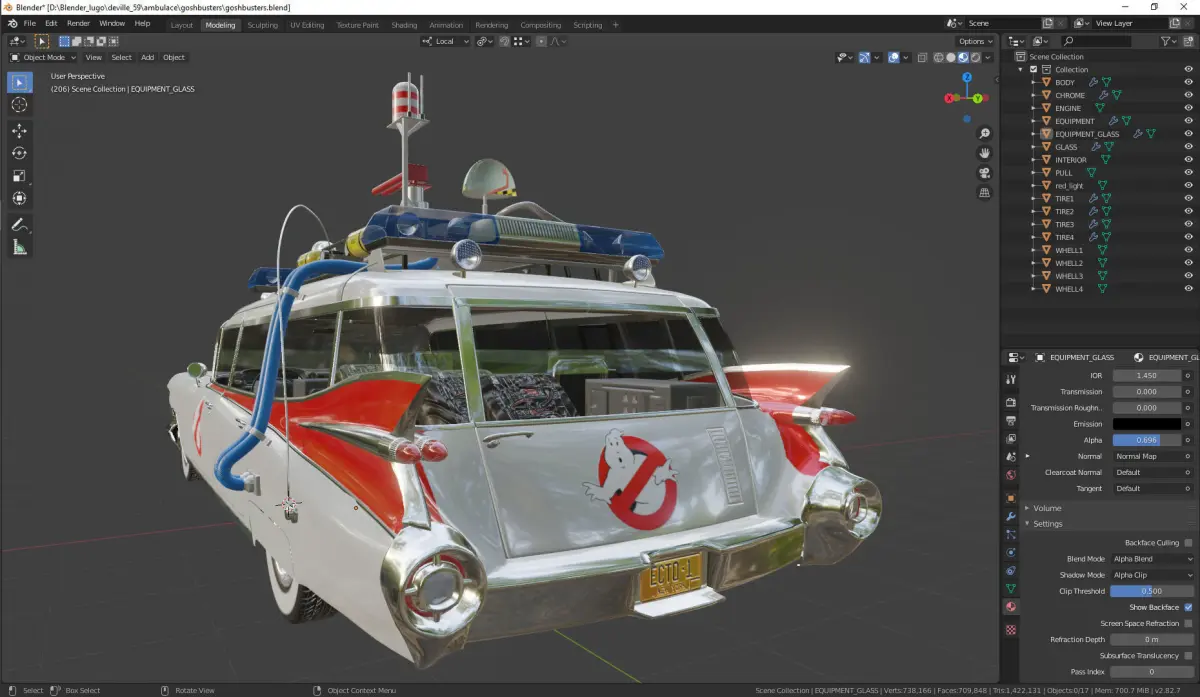
Task: Select rendered shading mode sphere
Action: [977, 57]
